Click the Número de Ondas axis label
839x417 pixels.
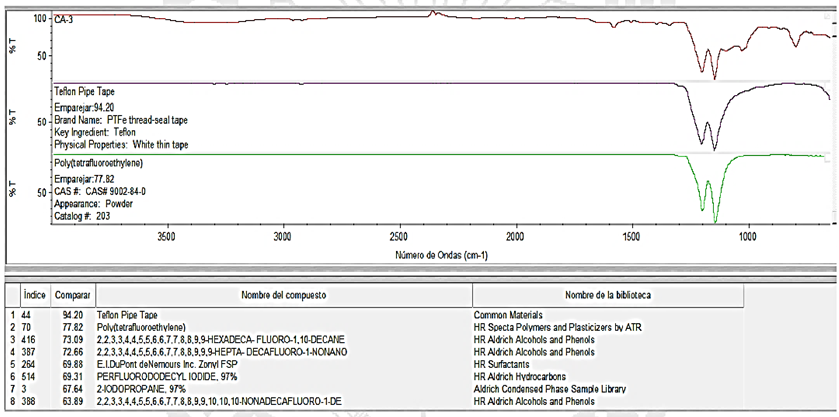tap(439, 255)
